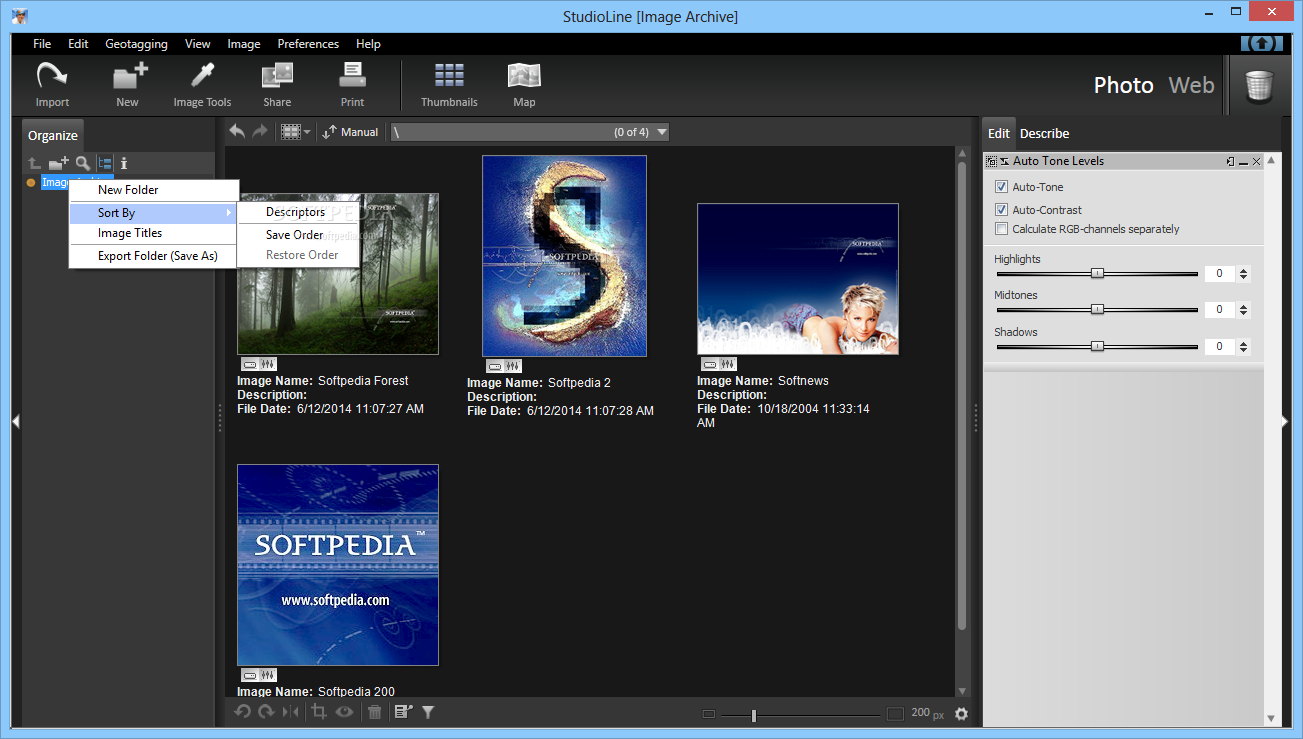Choose Image Titles in context menu
Screen dimensions: 1303x739
point(154,233)
